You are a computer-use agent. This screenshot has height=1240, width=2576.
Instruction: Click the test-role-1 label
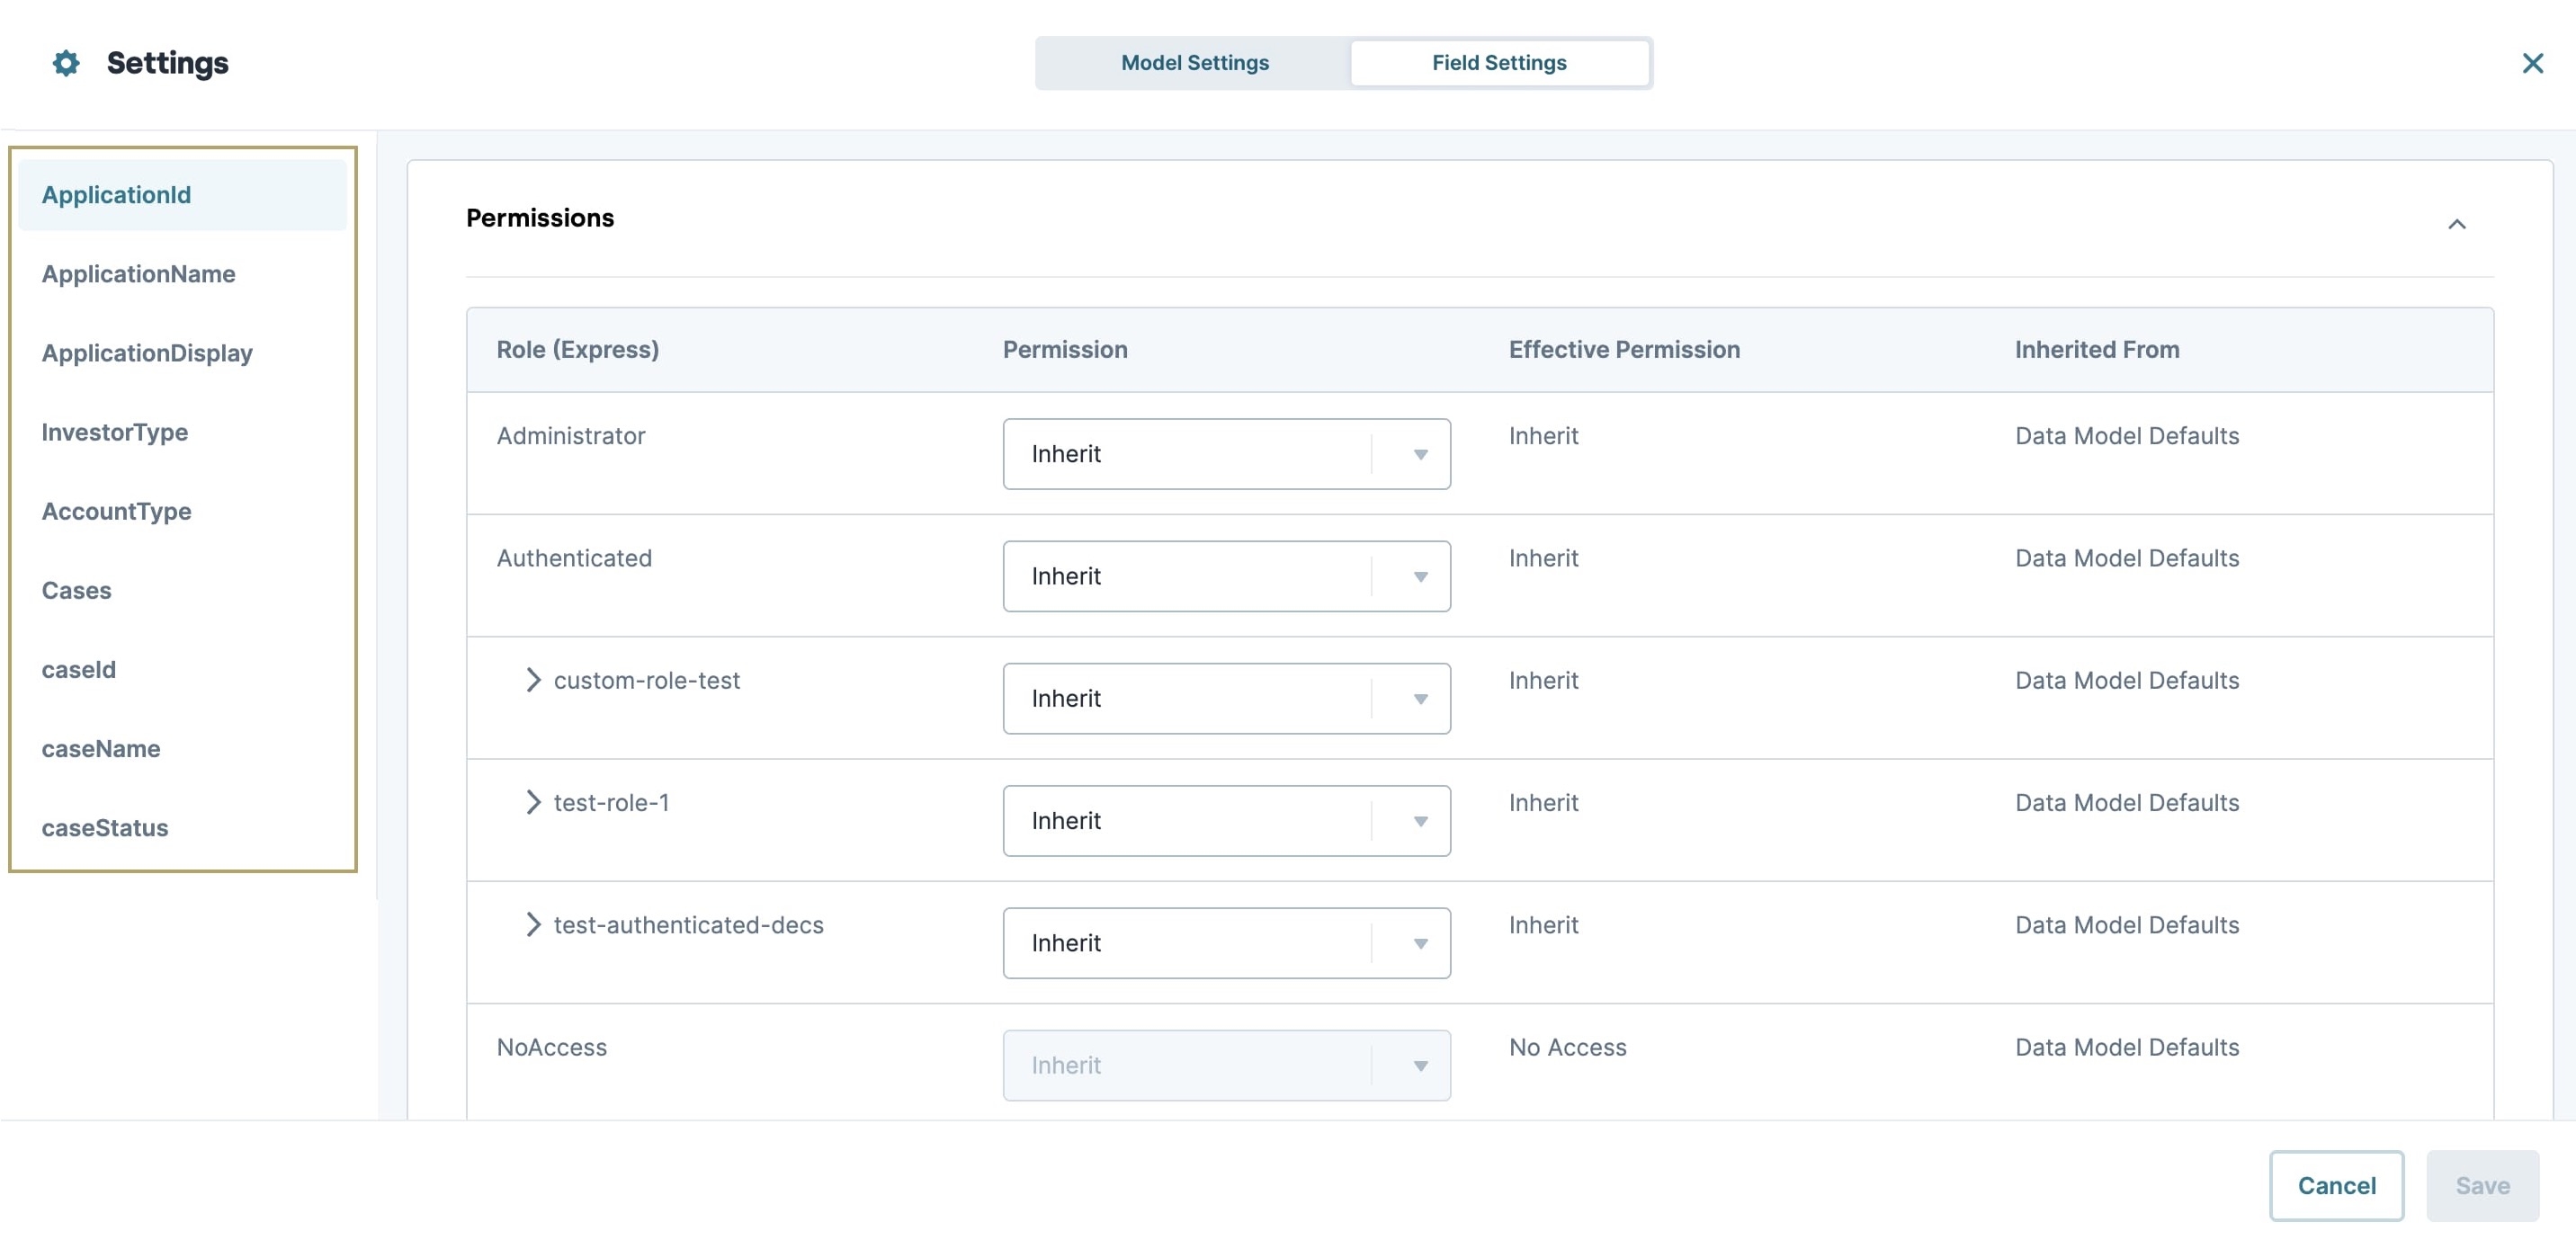point(611,802)
